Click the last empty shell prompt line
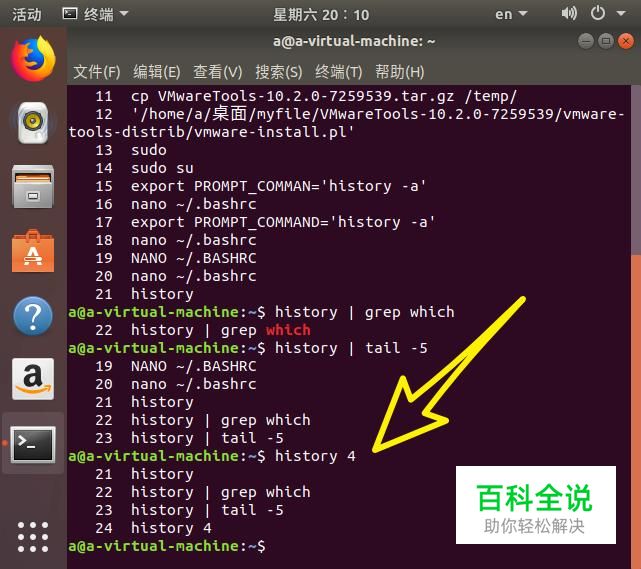641x569 pixels. pyautogui.click(x=167, y=546)
